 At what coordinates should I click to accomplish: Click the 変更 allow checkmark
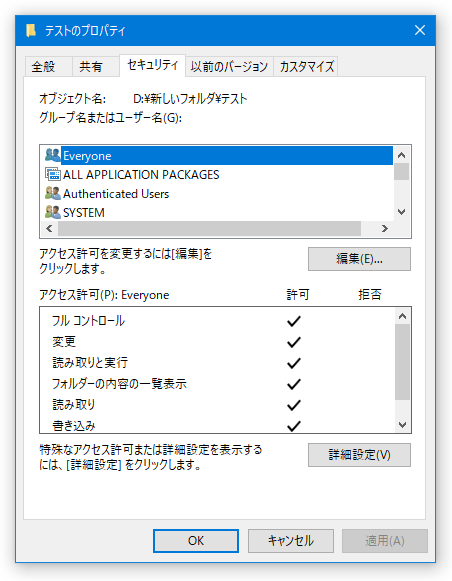click(x=294, y=342)
